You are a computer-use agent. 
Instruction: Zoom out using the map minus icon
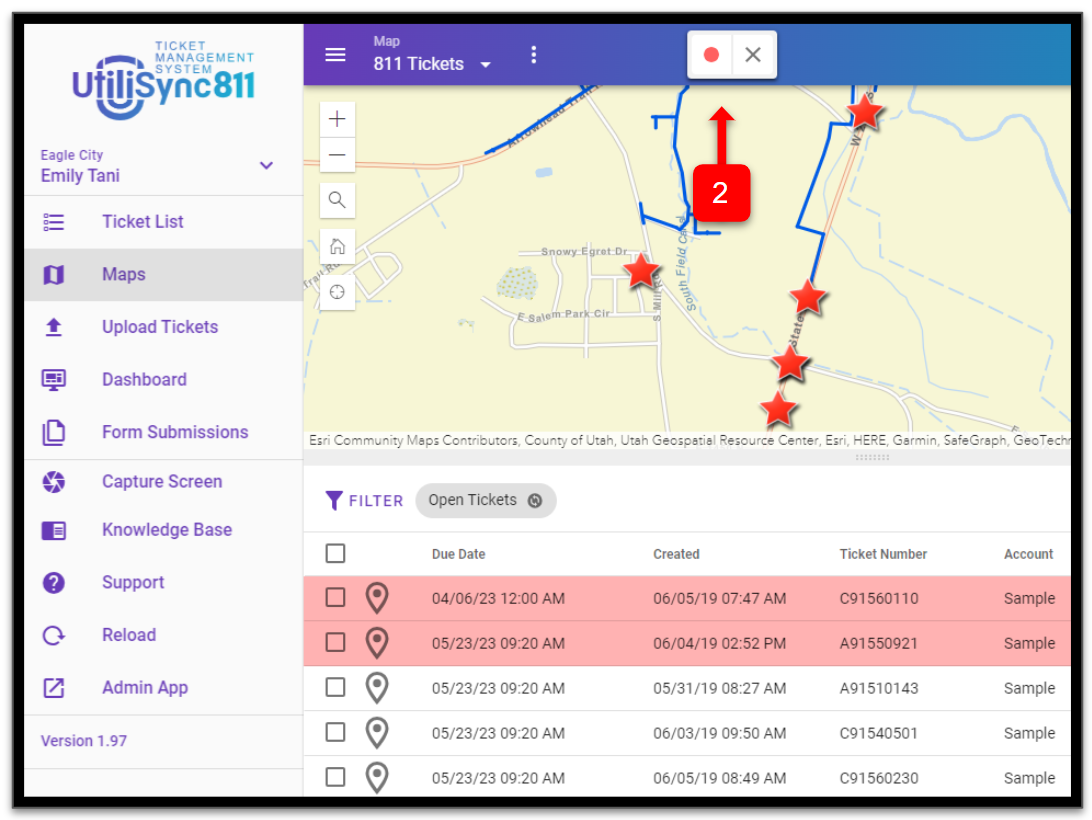pos(337,155)
